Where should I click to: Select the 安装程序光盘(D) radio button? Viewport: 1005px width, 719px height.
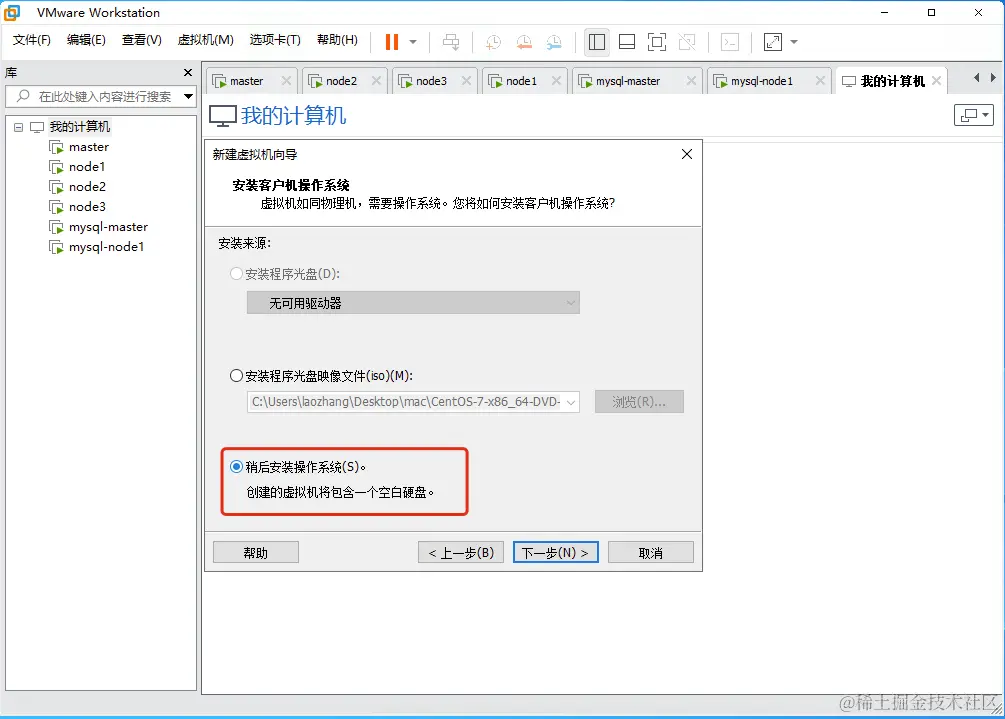point(237,274)
